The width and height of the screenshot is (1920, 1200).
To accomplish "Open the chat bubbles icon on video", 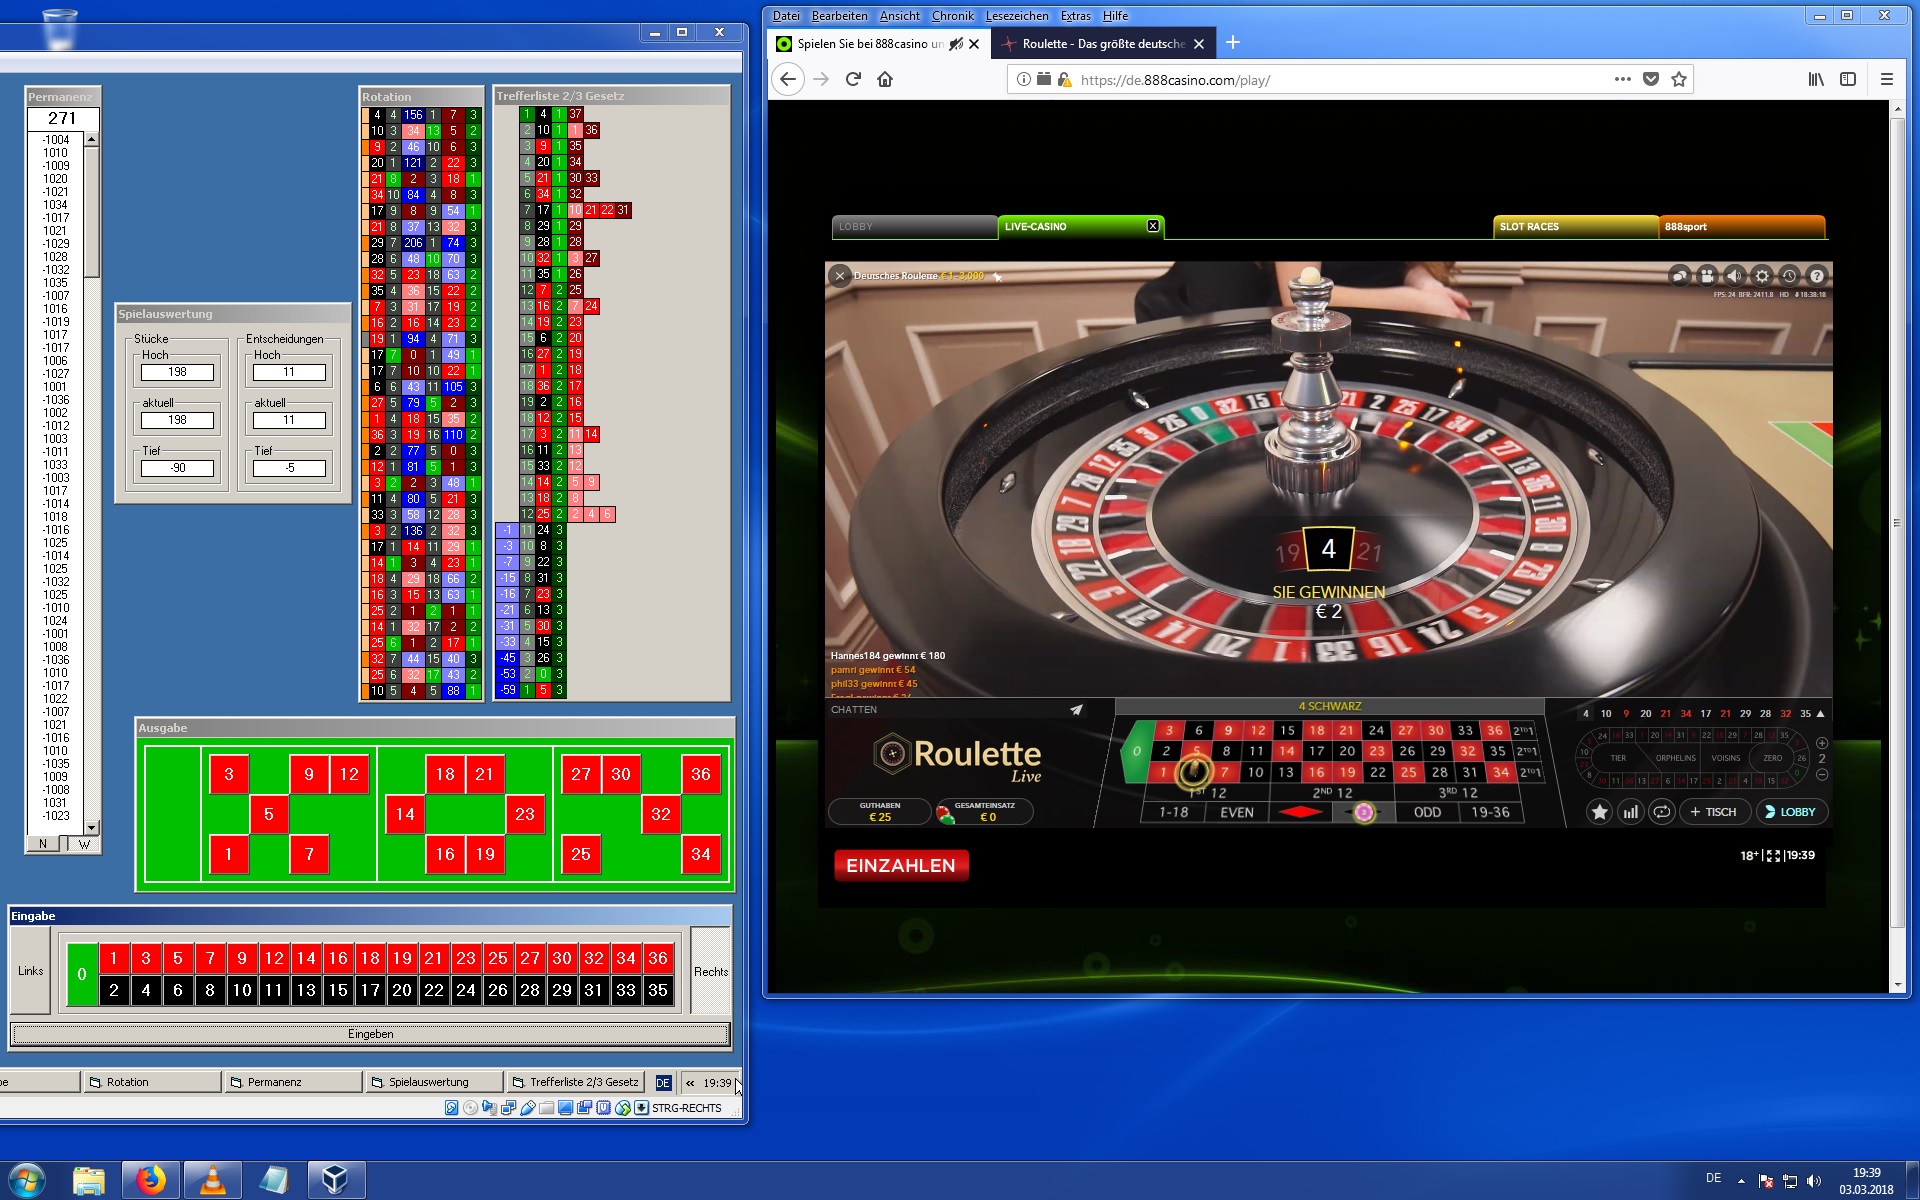I will tap(1680, 276).
